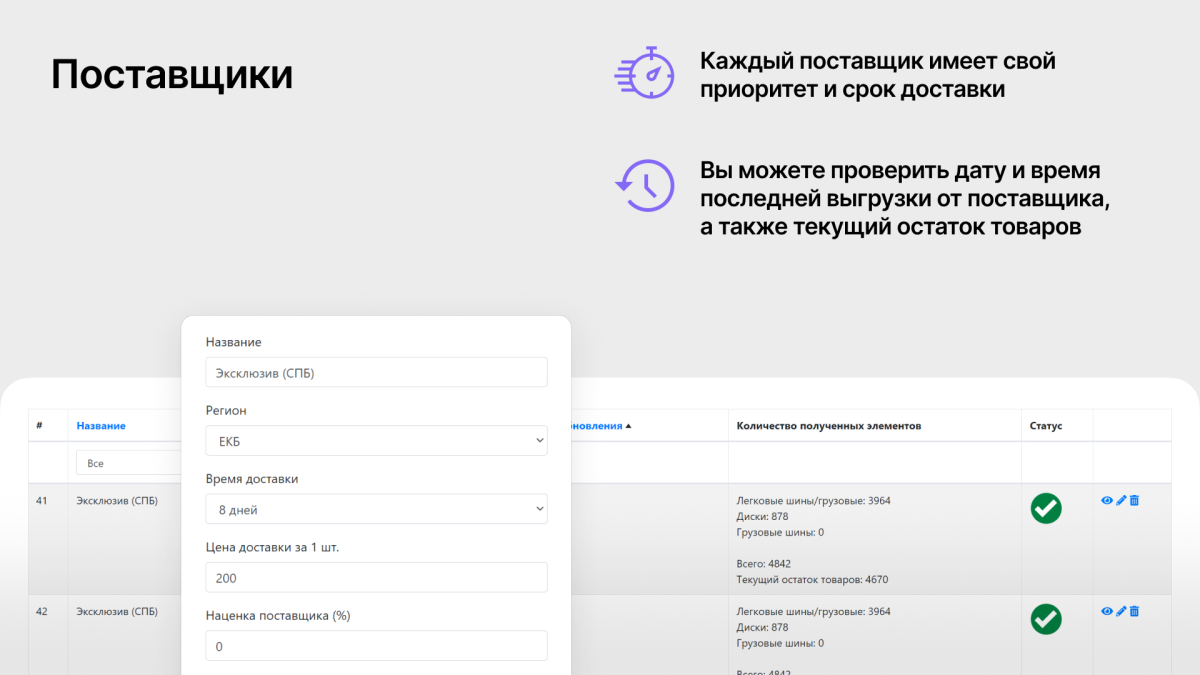Click the Статус column header
This screenshot has width=1200, height=675.
click(x=1046, y=426)
